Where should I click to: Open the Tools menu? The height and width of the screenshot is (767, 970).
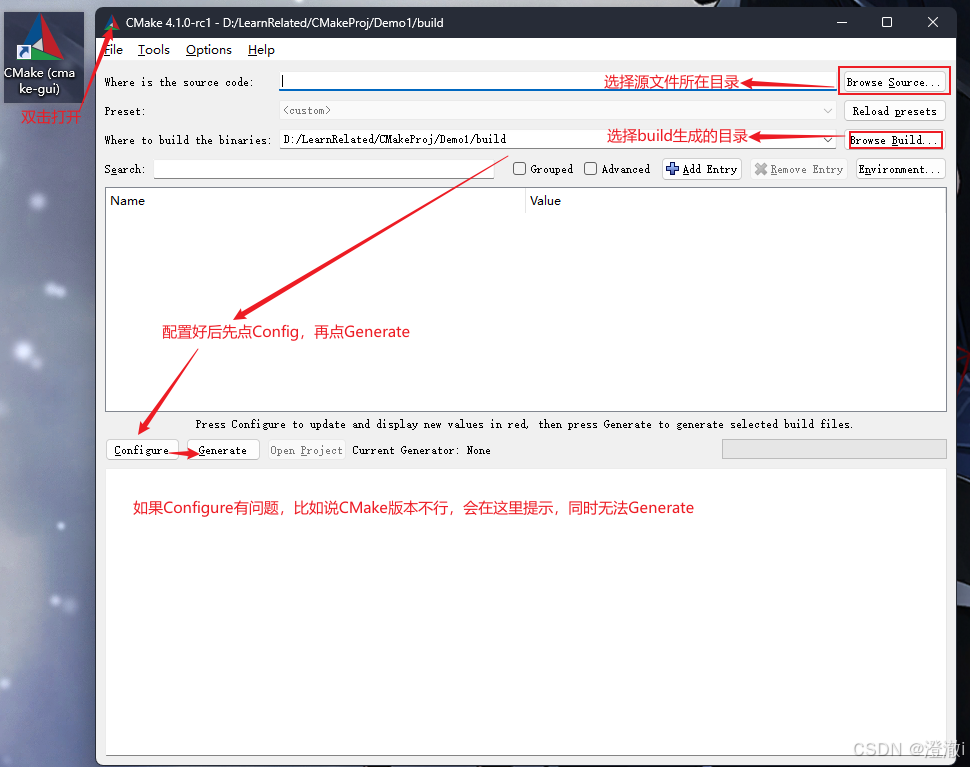[x=153, y=50]
